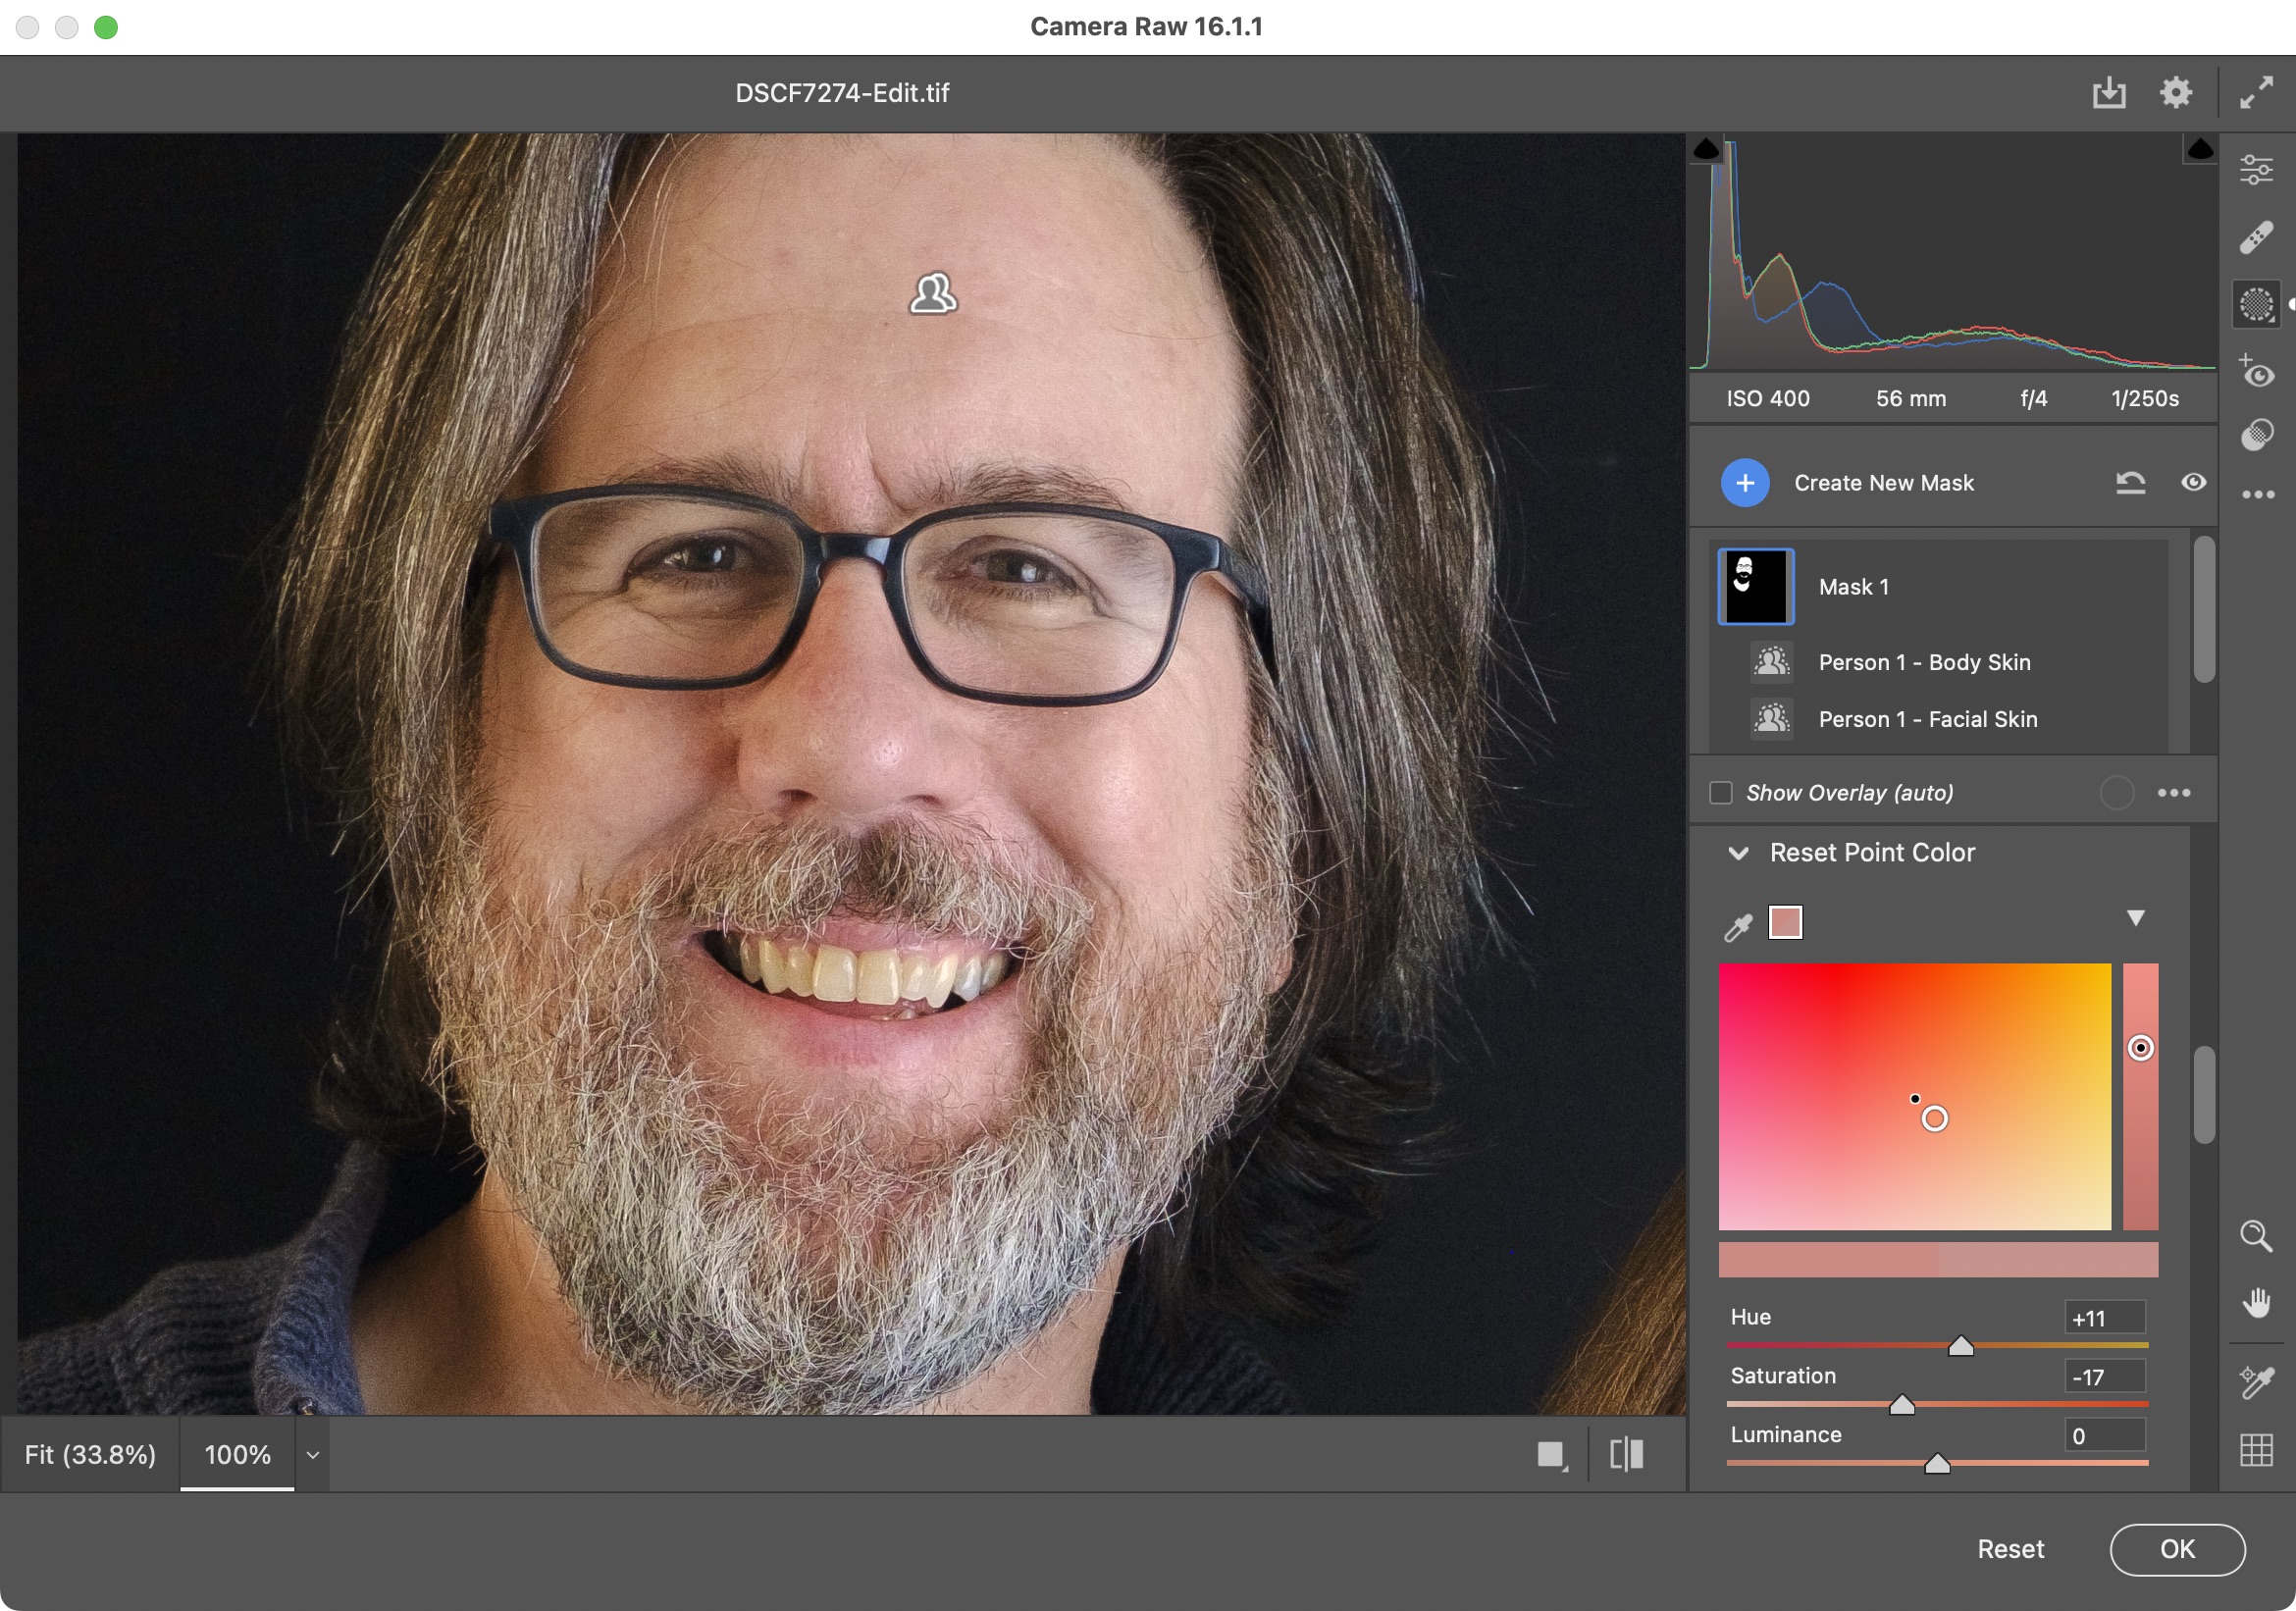Click the Person 1 - Facial Skin person icon
2296x1611 pixels.
click(1771, 719)
